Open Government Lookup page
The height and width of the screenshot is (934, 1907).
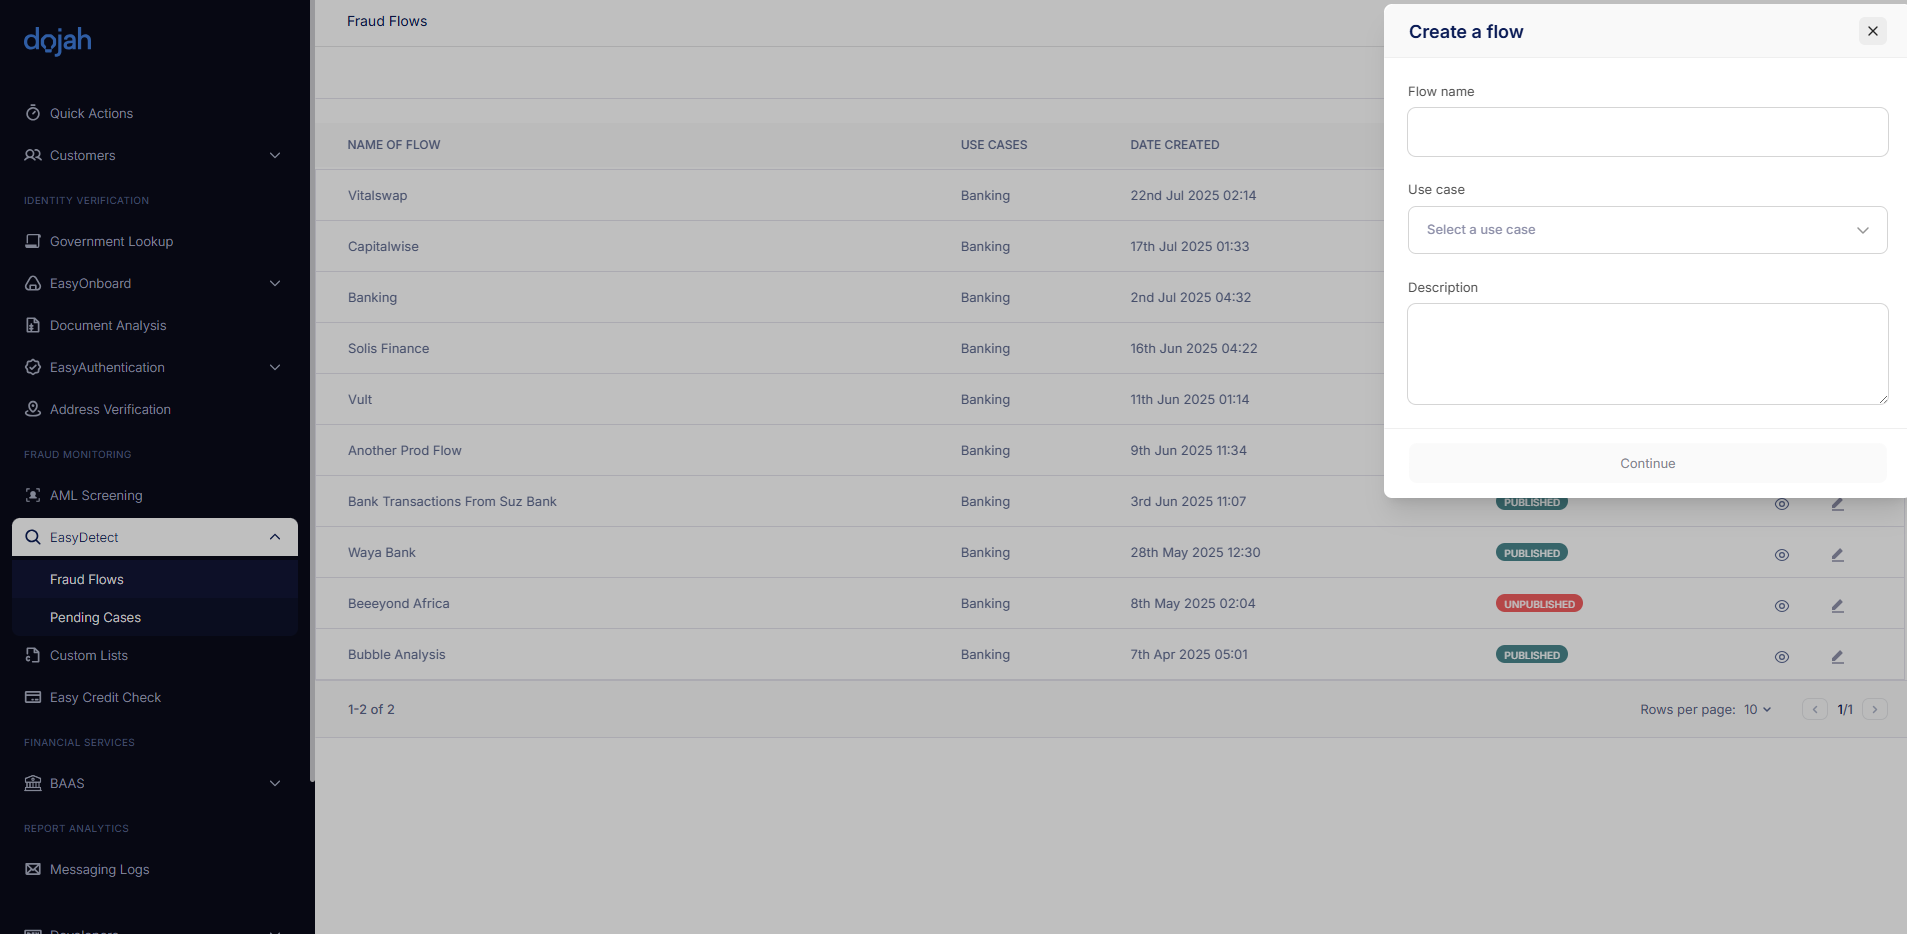[111, 241]
